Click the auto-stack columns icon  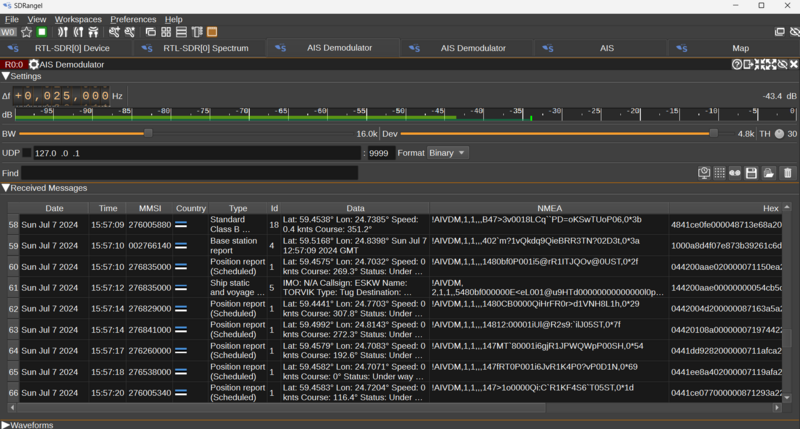point(197,32)
